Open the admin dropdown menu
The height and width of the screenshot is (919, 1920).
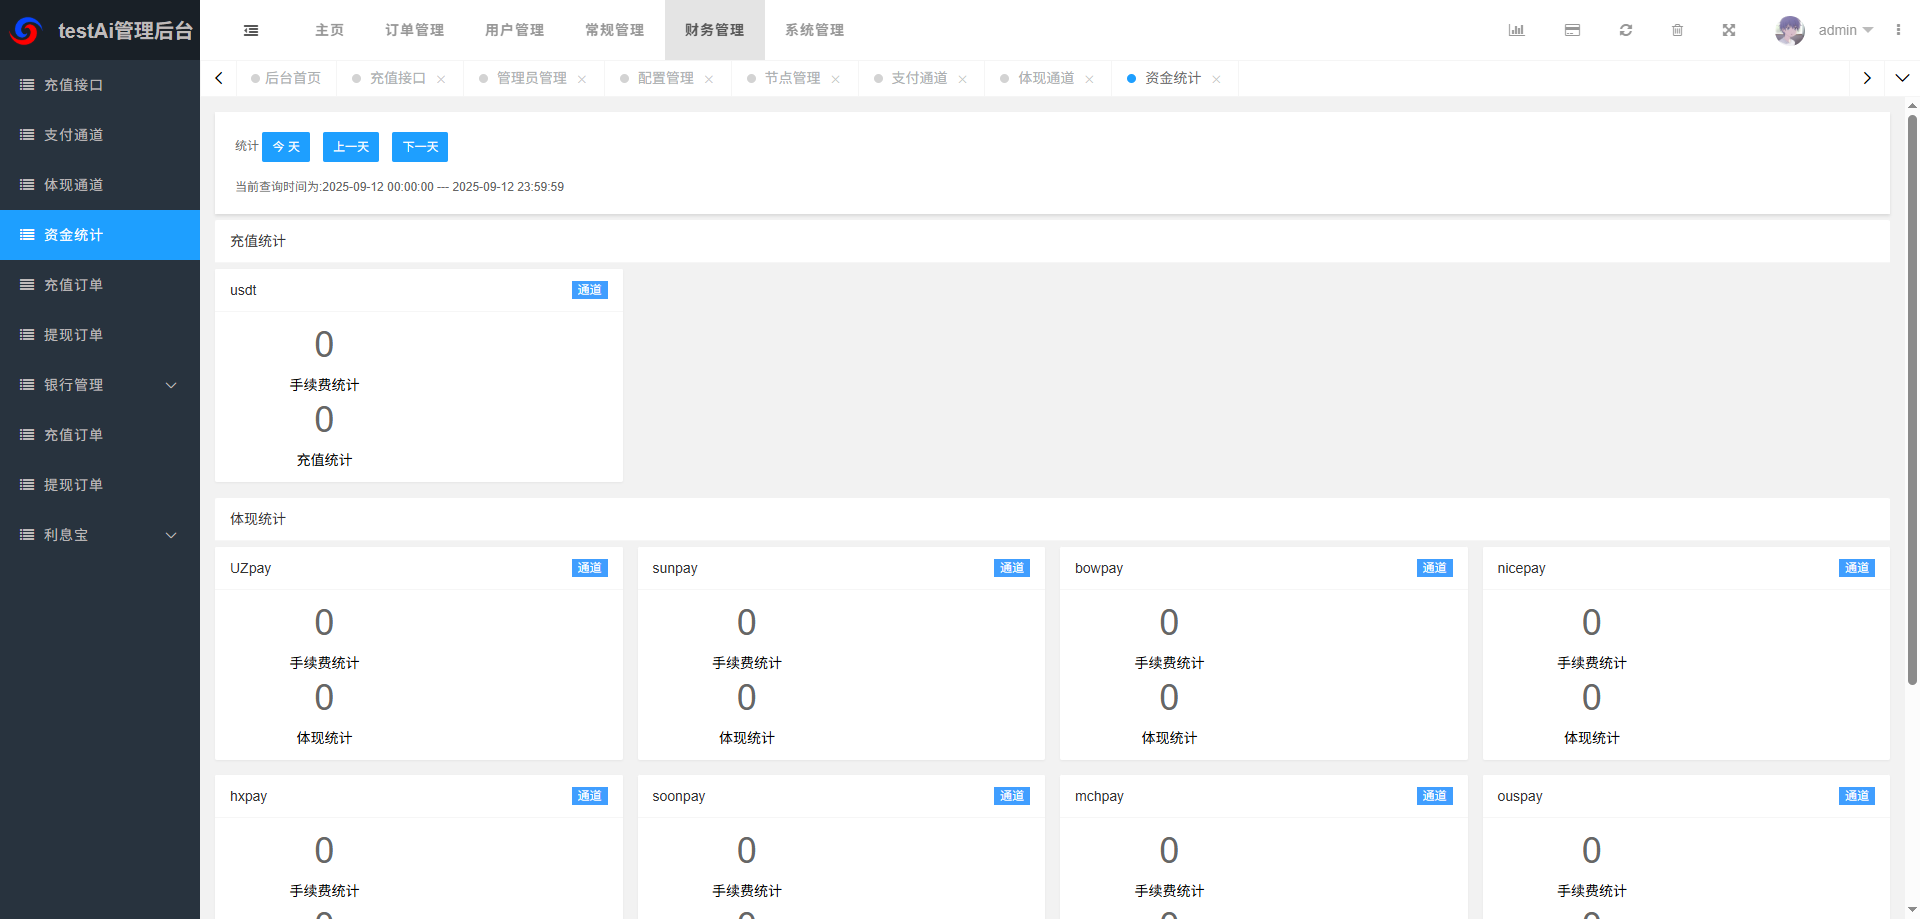[1840, 30]
